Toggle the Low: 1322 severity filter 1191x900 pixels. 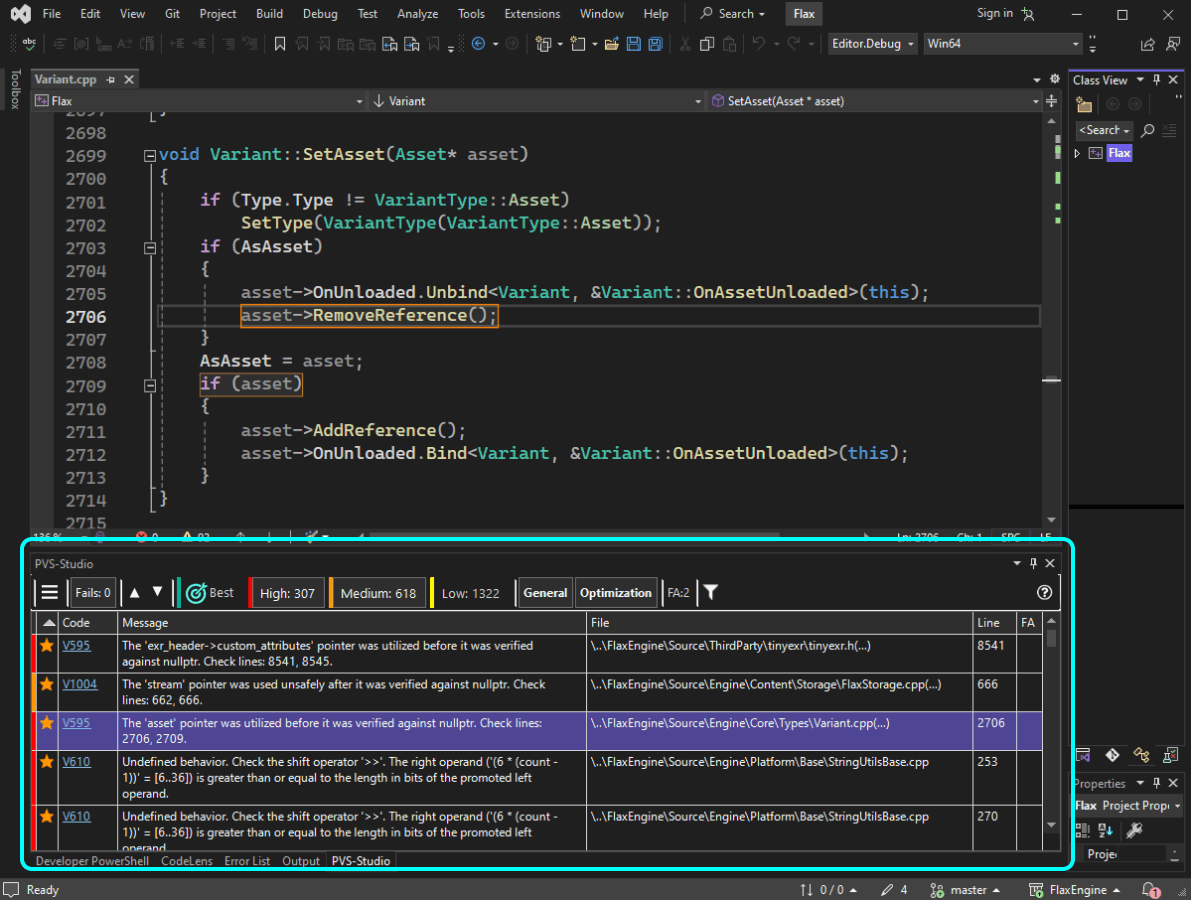[x=471, y=592]
